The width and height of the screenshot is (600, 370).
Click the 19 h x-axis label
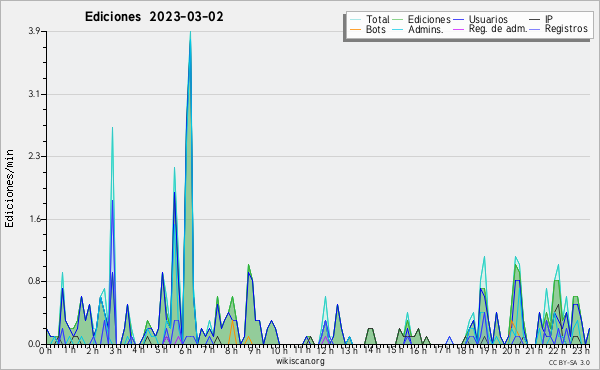click(x=488, y=350)
